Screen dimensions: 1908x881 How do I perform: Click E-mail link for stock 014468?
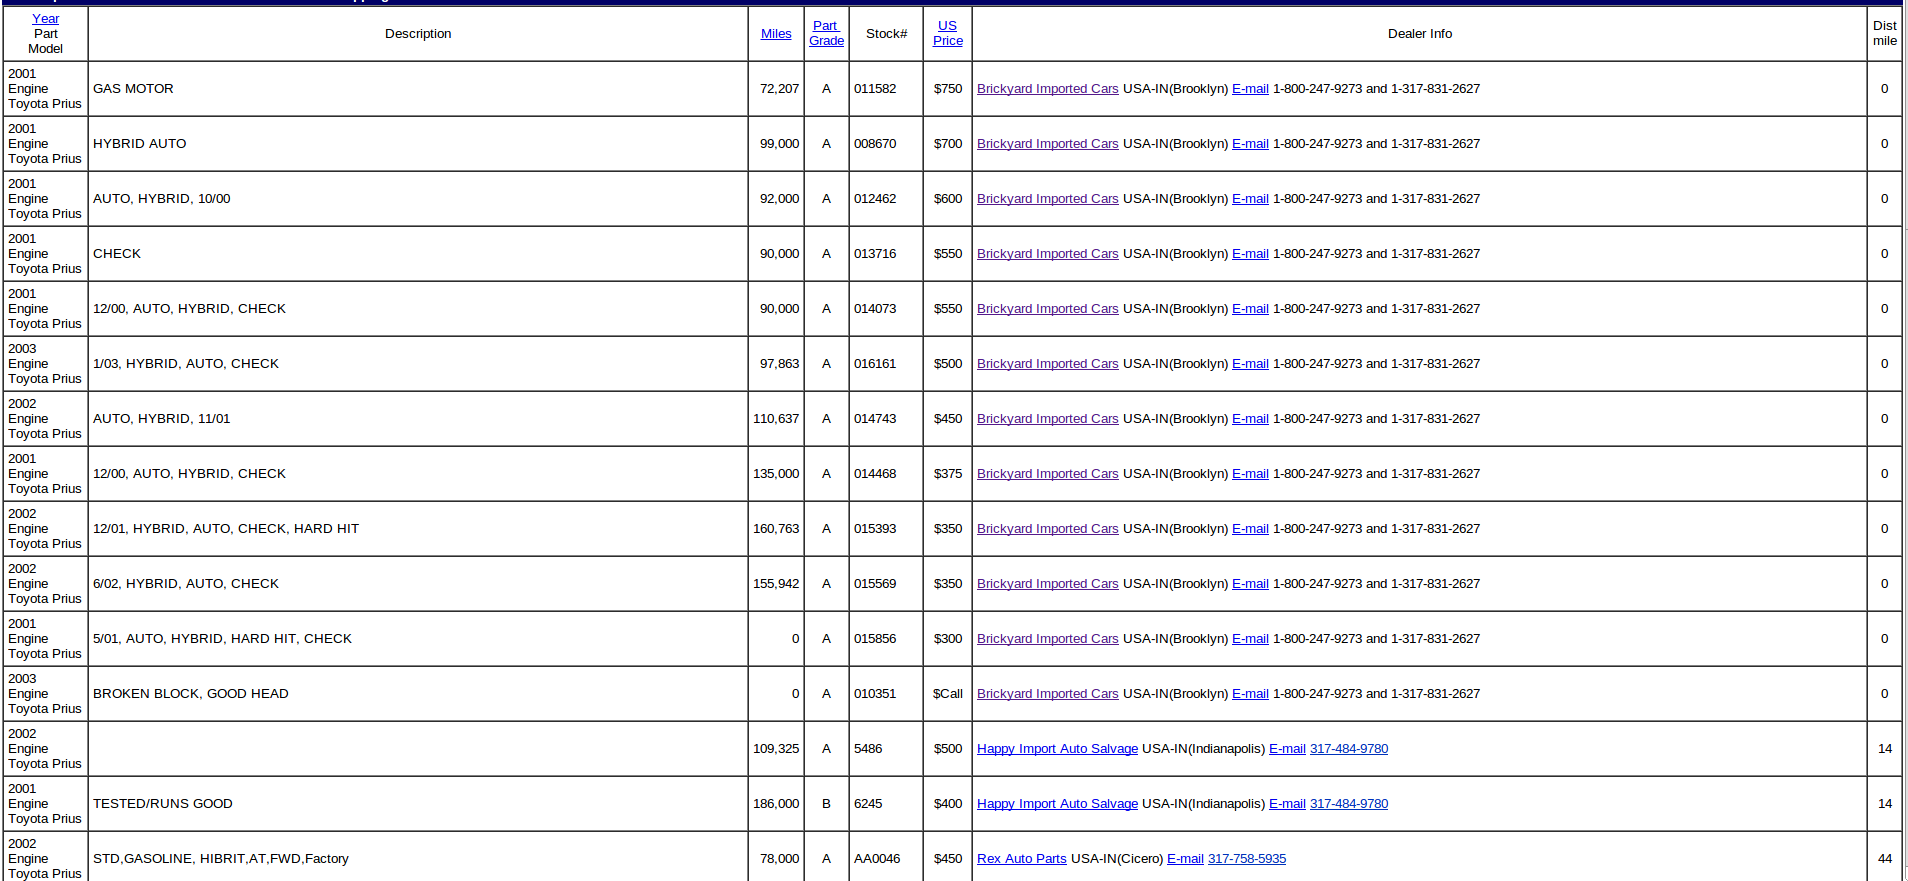click(x=1250, y=474)
